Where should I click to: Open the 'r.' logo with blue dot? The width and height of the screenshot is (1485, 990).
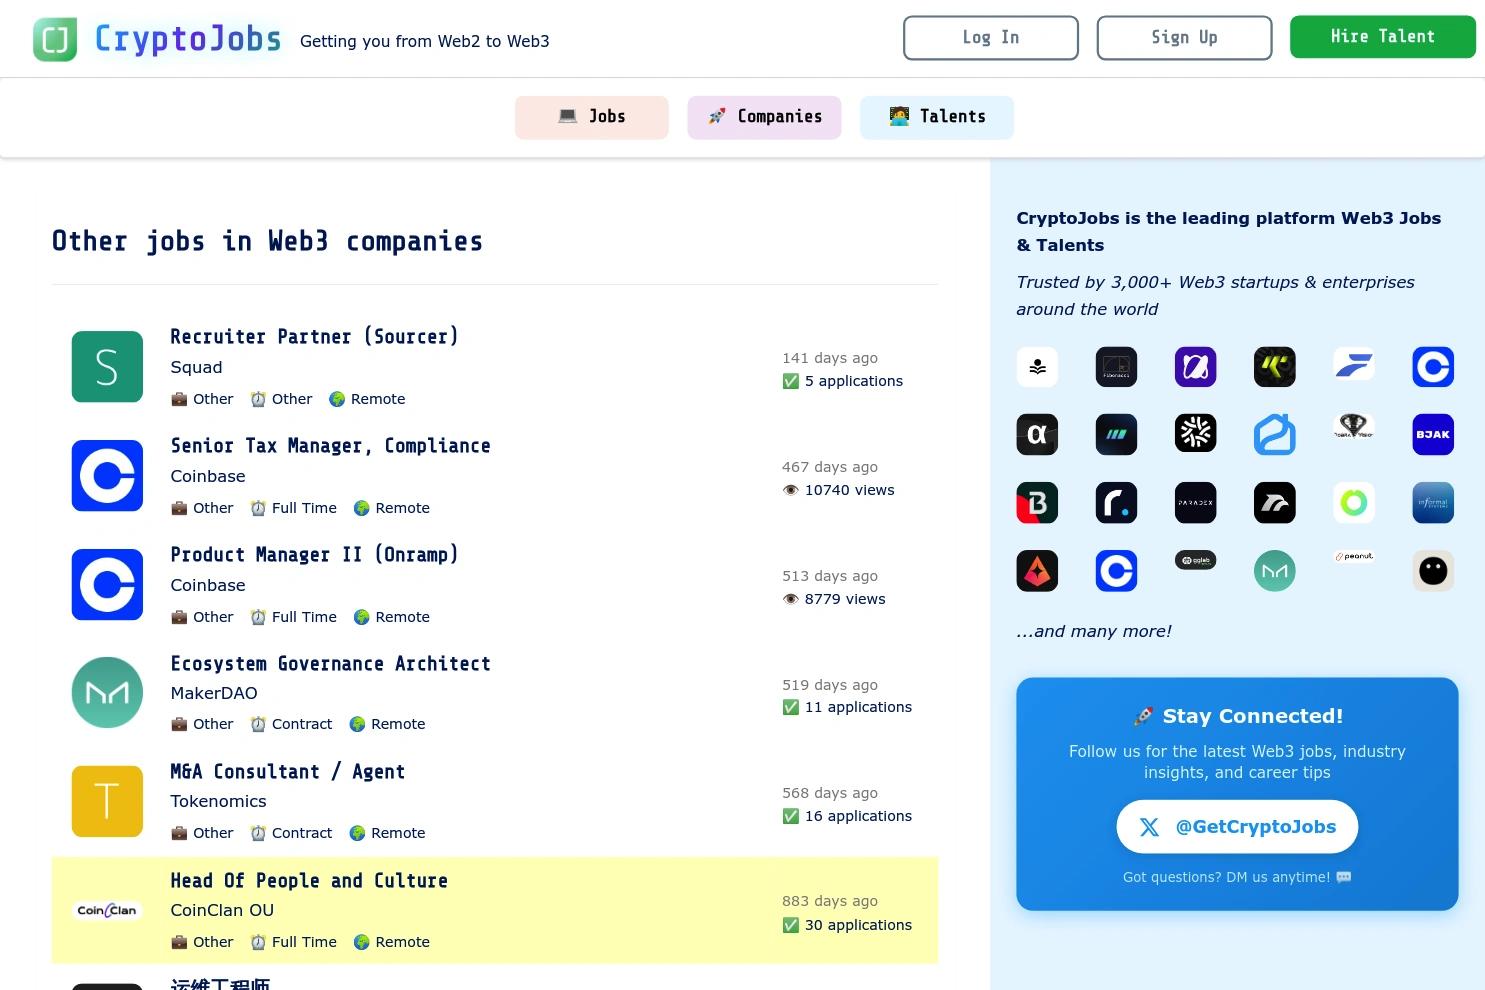1116,503
